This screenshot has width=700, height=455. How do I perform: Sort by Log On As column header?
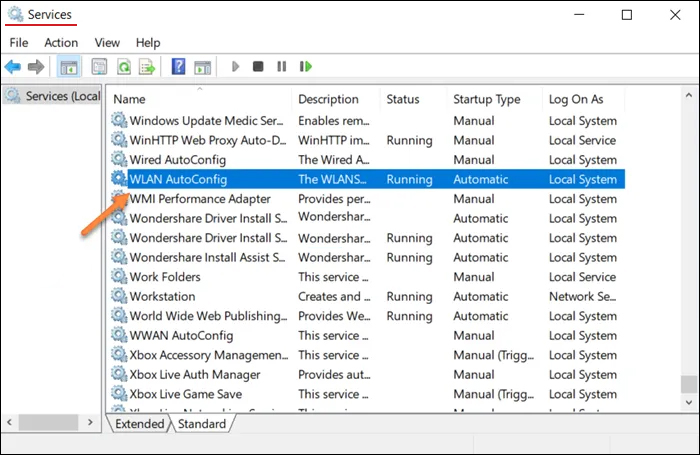(x=583, y=99)
